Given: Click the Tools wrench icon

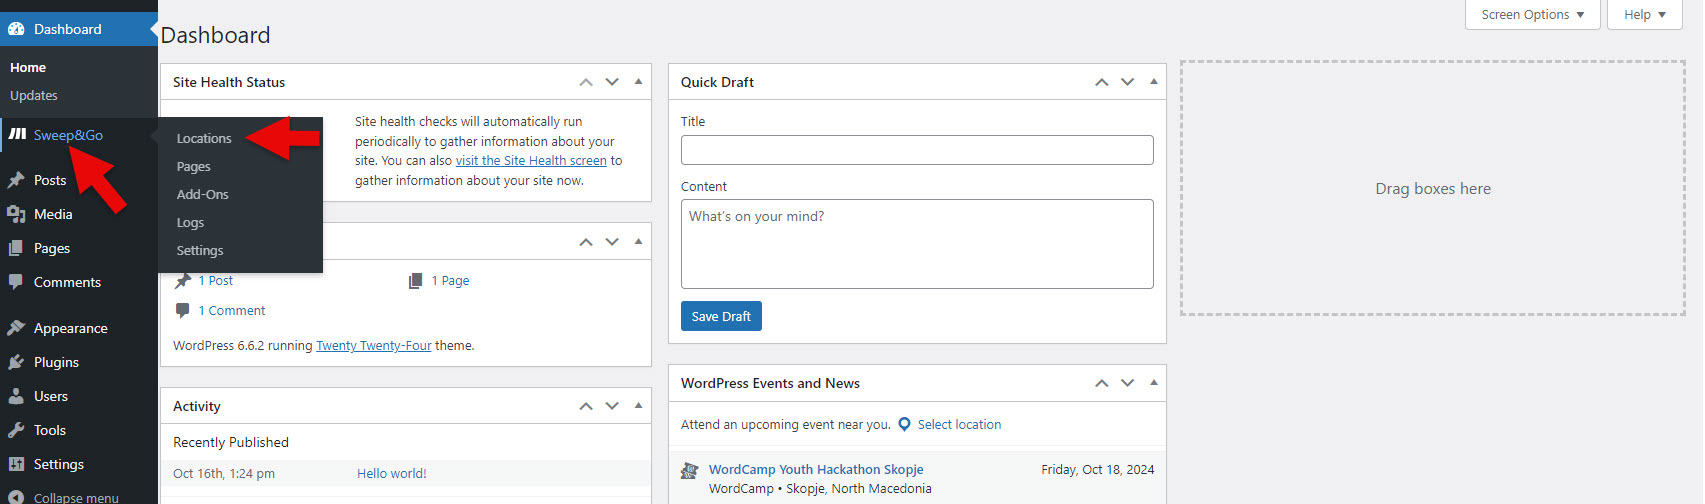Looking at the screenshot, I should click(x=16, y=430).
